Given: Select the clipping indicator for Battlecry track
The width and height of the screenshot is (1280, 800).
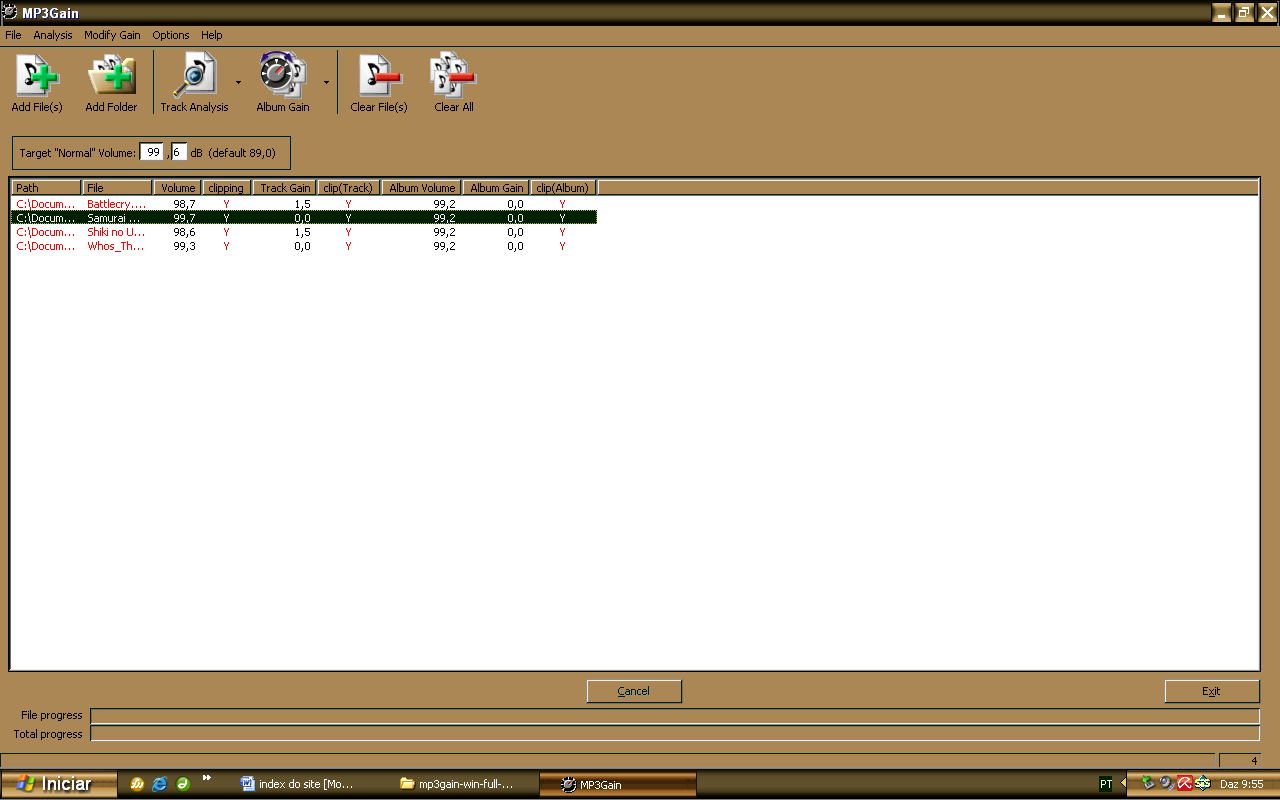Looking at the screenshot, I should [x=225, y=203].
